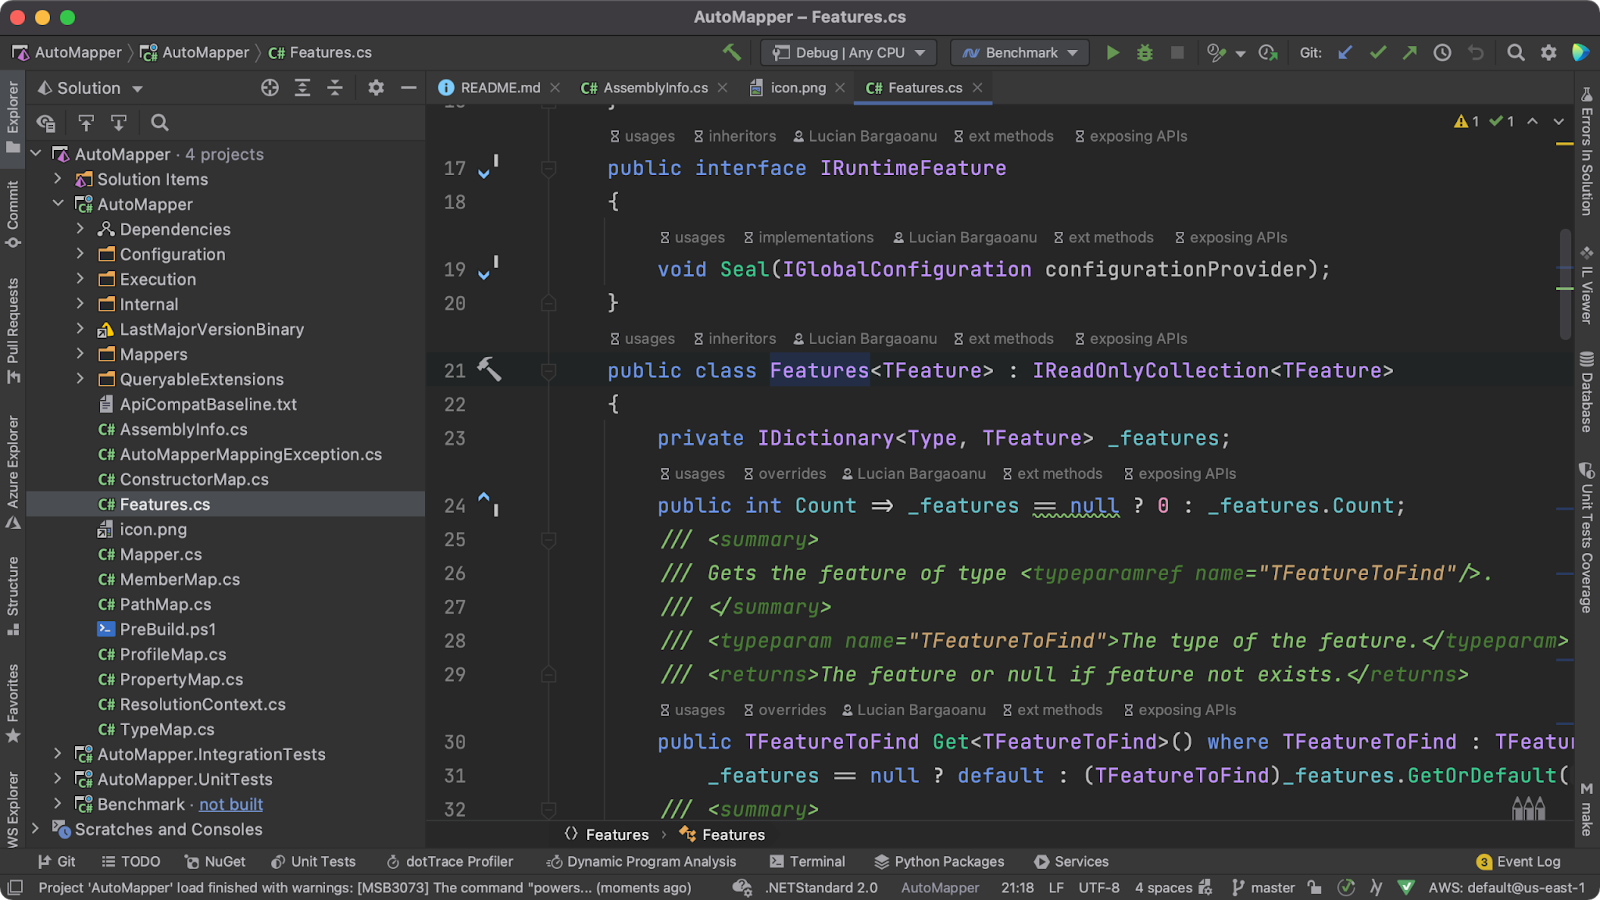Toggle the Structure side tool window

[x=13, y=596]
